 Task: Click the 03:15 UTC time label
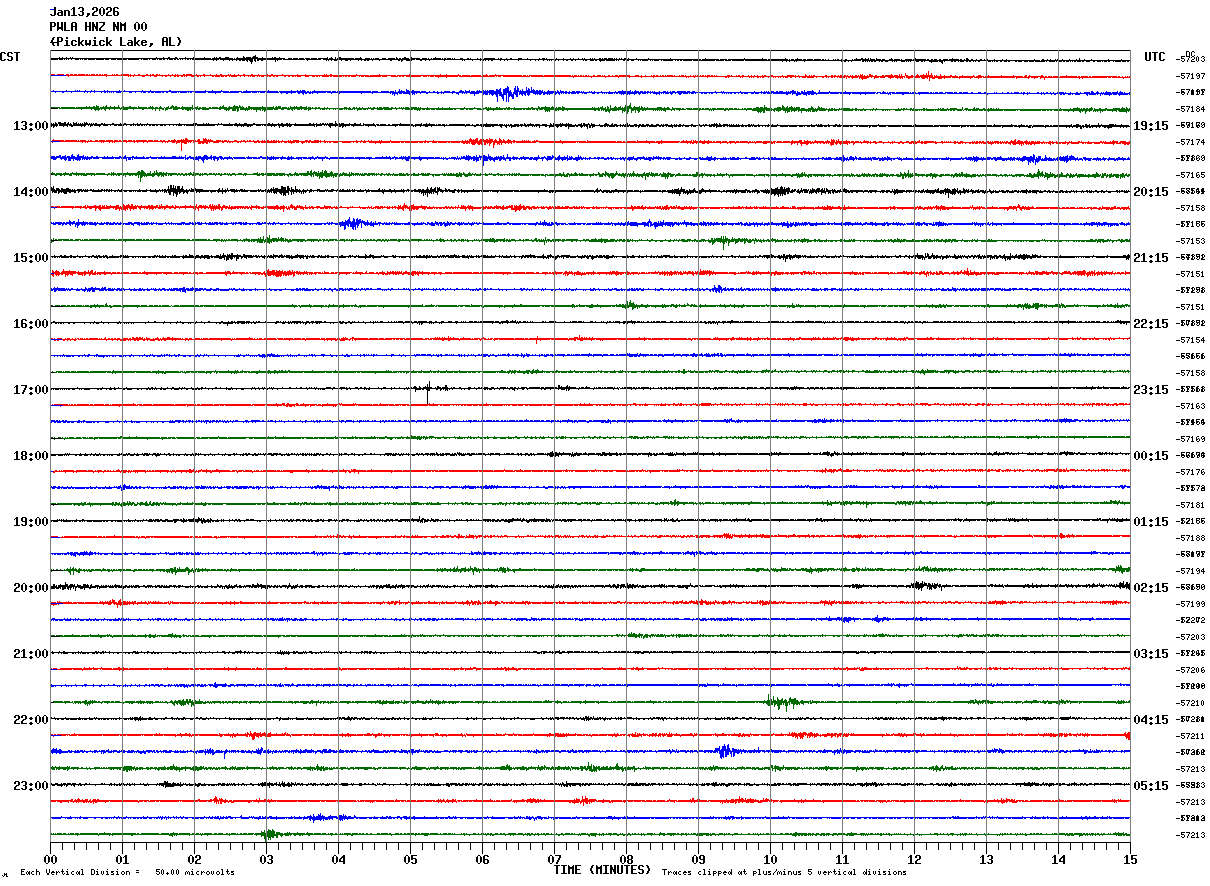point(1150,654)
